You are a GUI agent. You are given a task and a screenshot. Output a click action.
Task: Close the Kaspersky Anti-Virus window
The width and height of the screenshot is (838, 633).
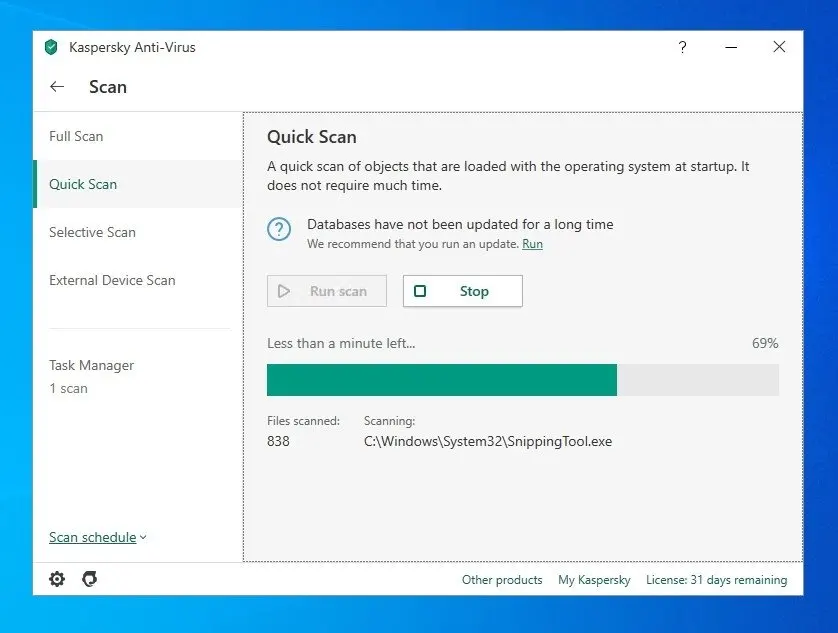779,47
